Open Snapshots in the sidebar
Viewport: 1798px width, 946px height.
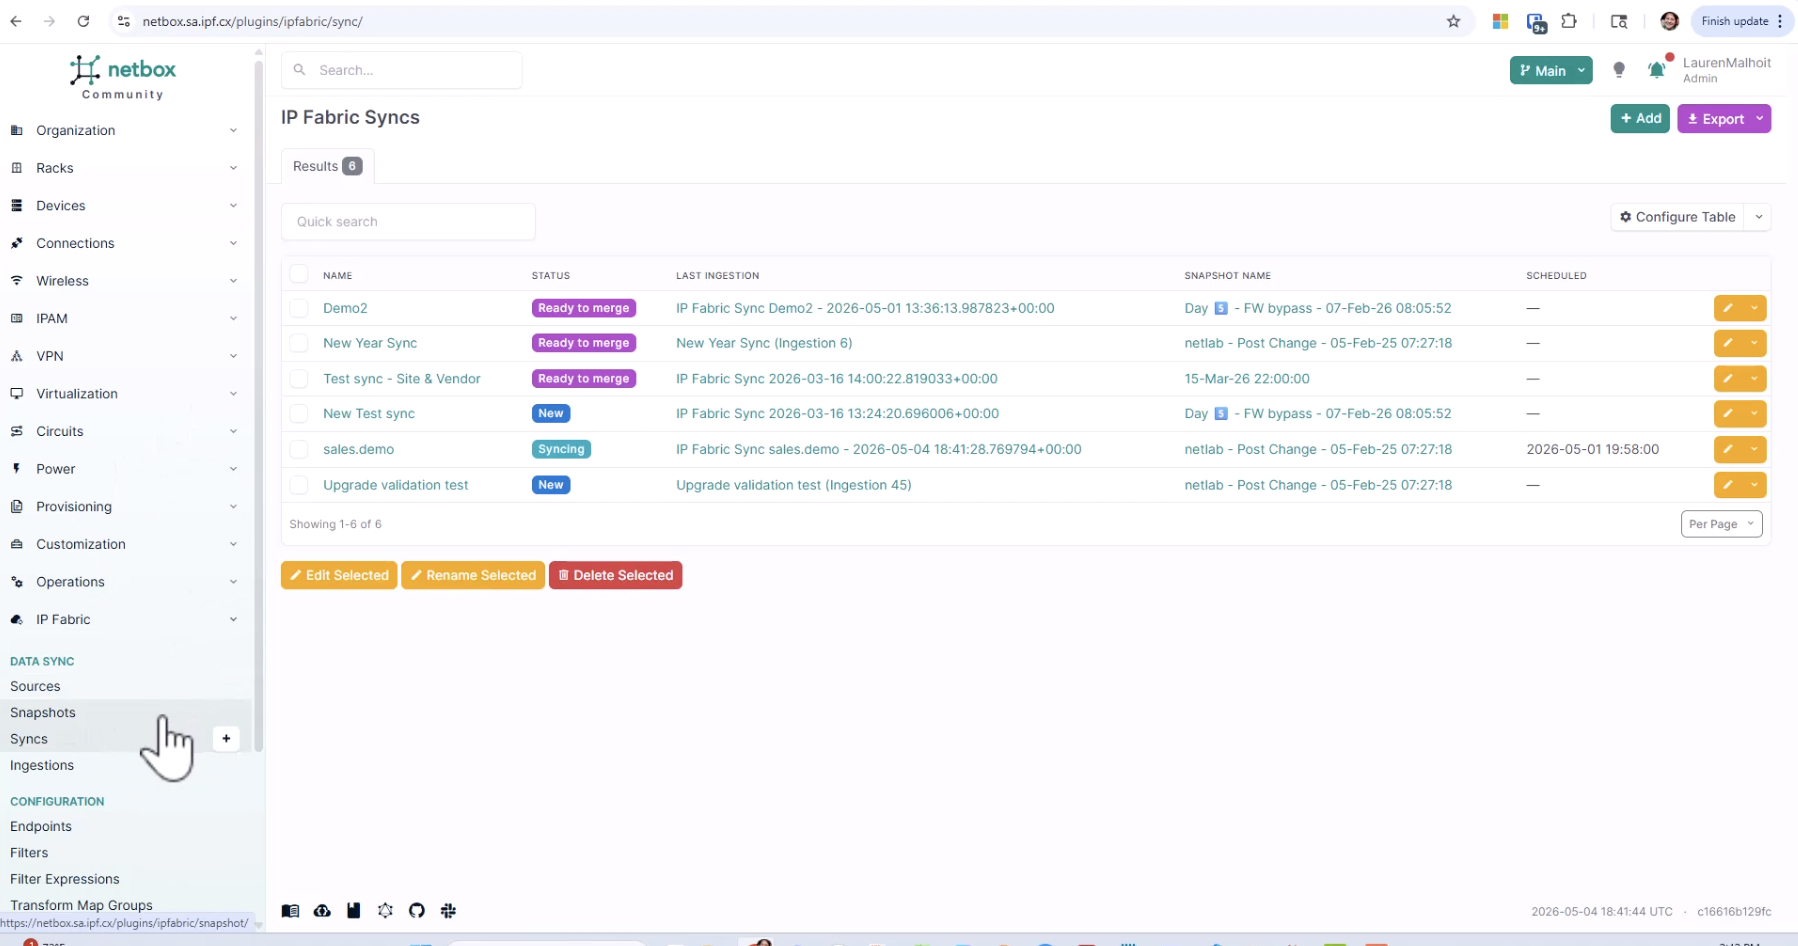click(x=43, y=712)
